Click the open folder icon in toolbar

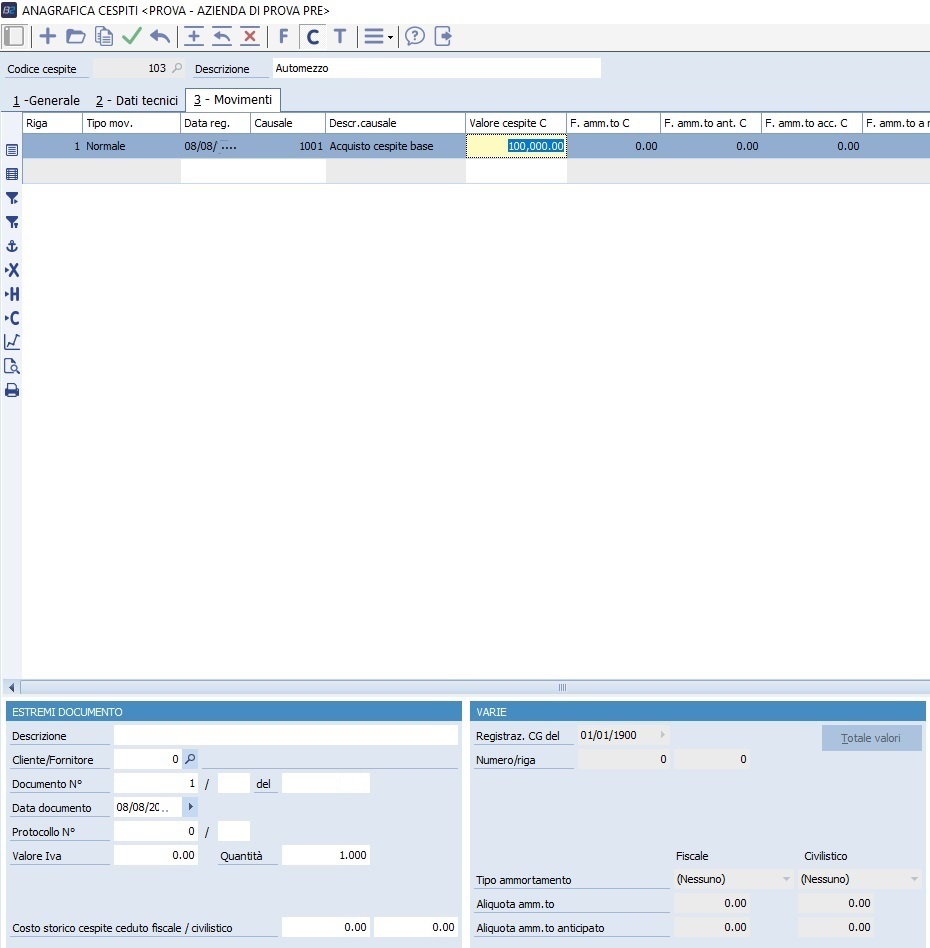tap(75, 37)
